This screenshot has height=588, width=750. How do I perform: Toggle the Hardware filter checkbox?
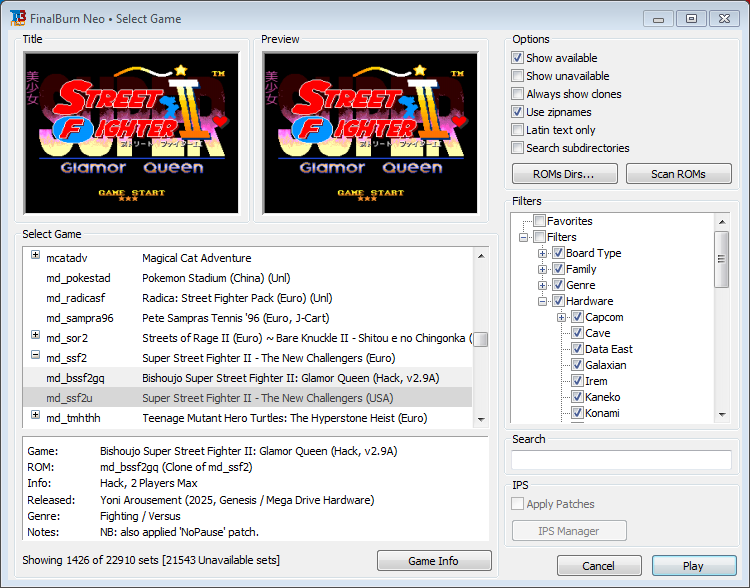click(x=558, y=301)
